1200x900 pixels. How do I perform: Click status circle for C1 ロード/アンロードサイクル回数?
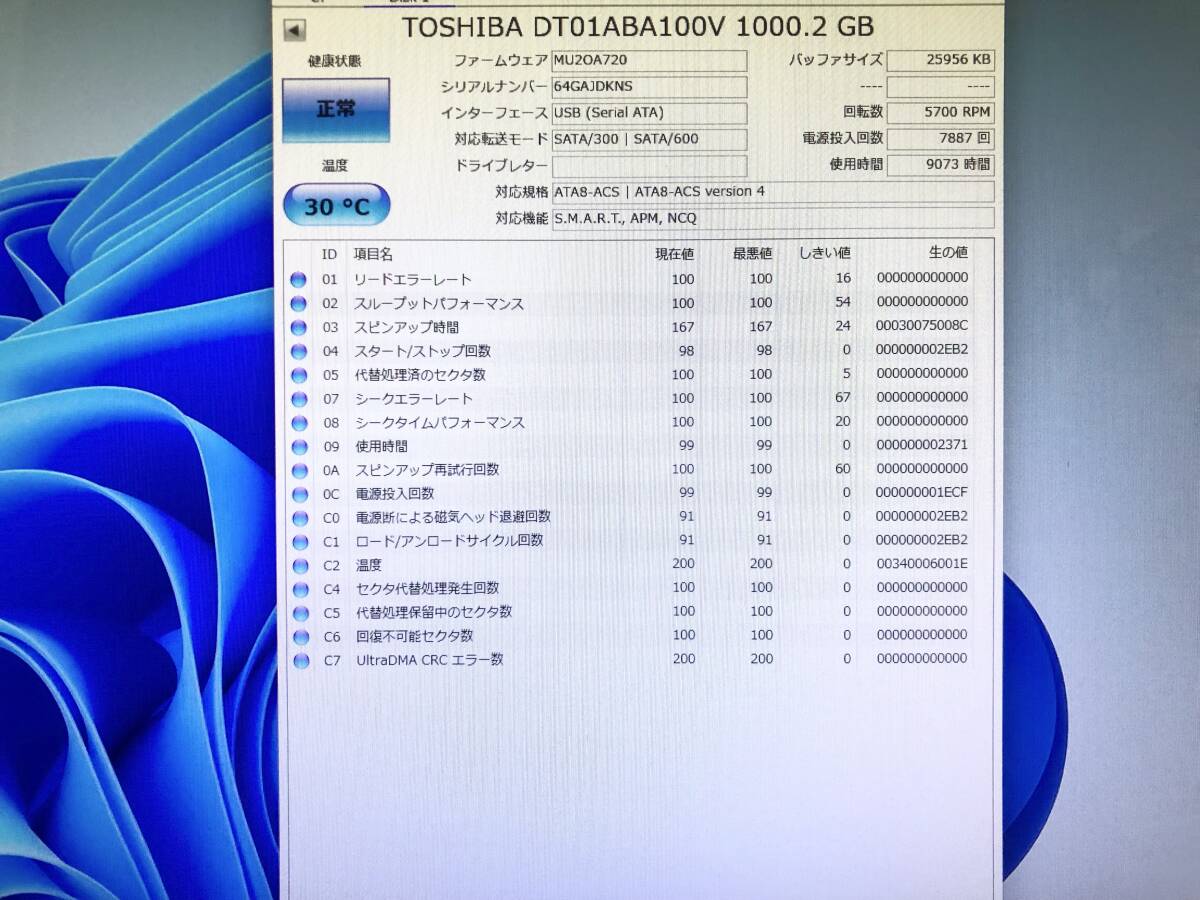coord(299,541)
